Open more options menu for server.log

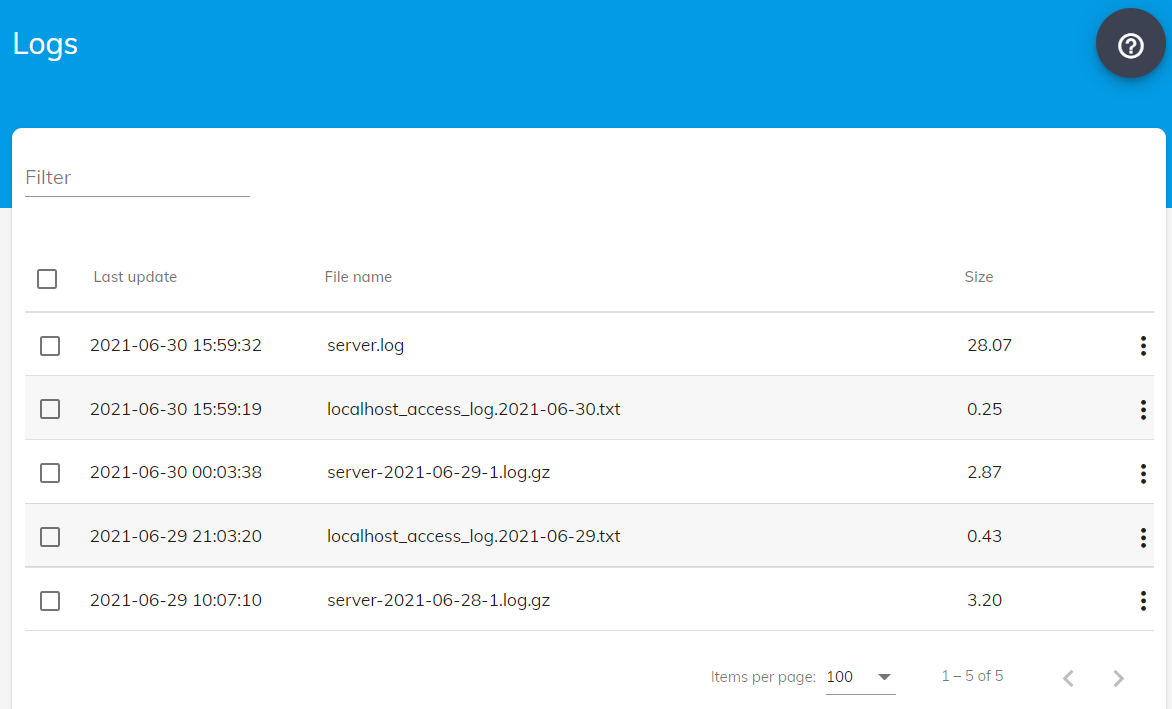click(x=1143, y=346)
